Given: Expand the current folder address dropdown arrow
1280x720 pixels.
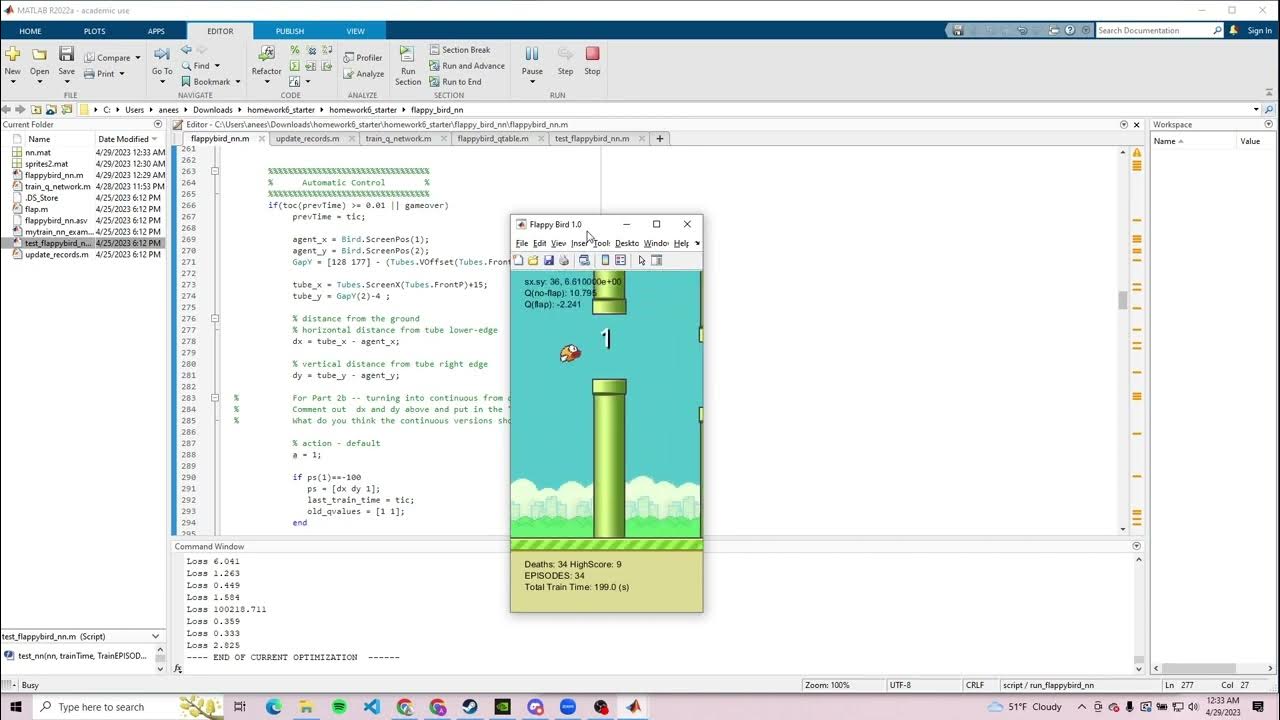Looking at the screenshot, I should coord(1256,110).
